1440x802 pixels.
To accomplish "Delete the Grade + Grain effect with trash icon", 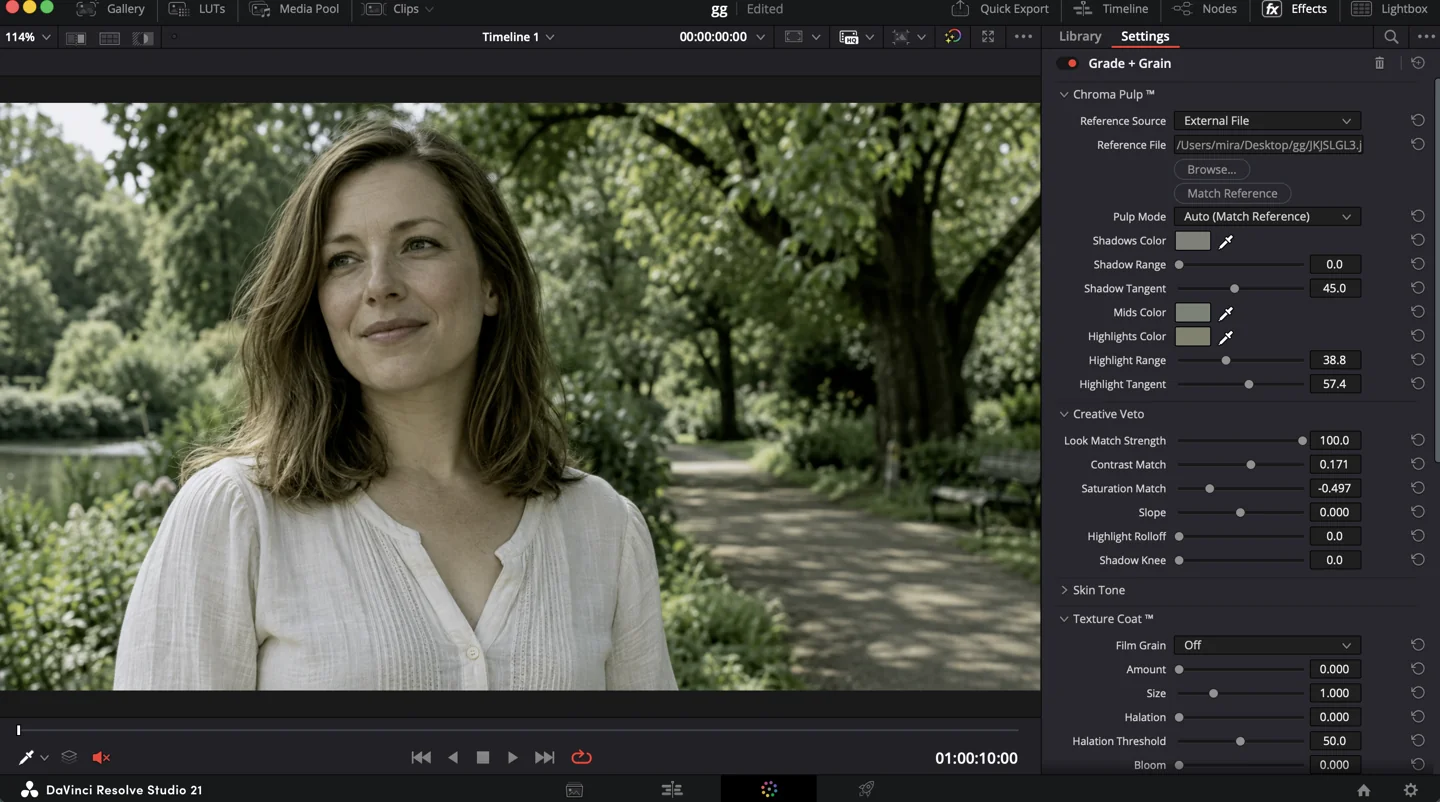I will click(x=1380, y=63).
